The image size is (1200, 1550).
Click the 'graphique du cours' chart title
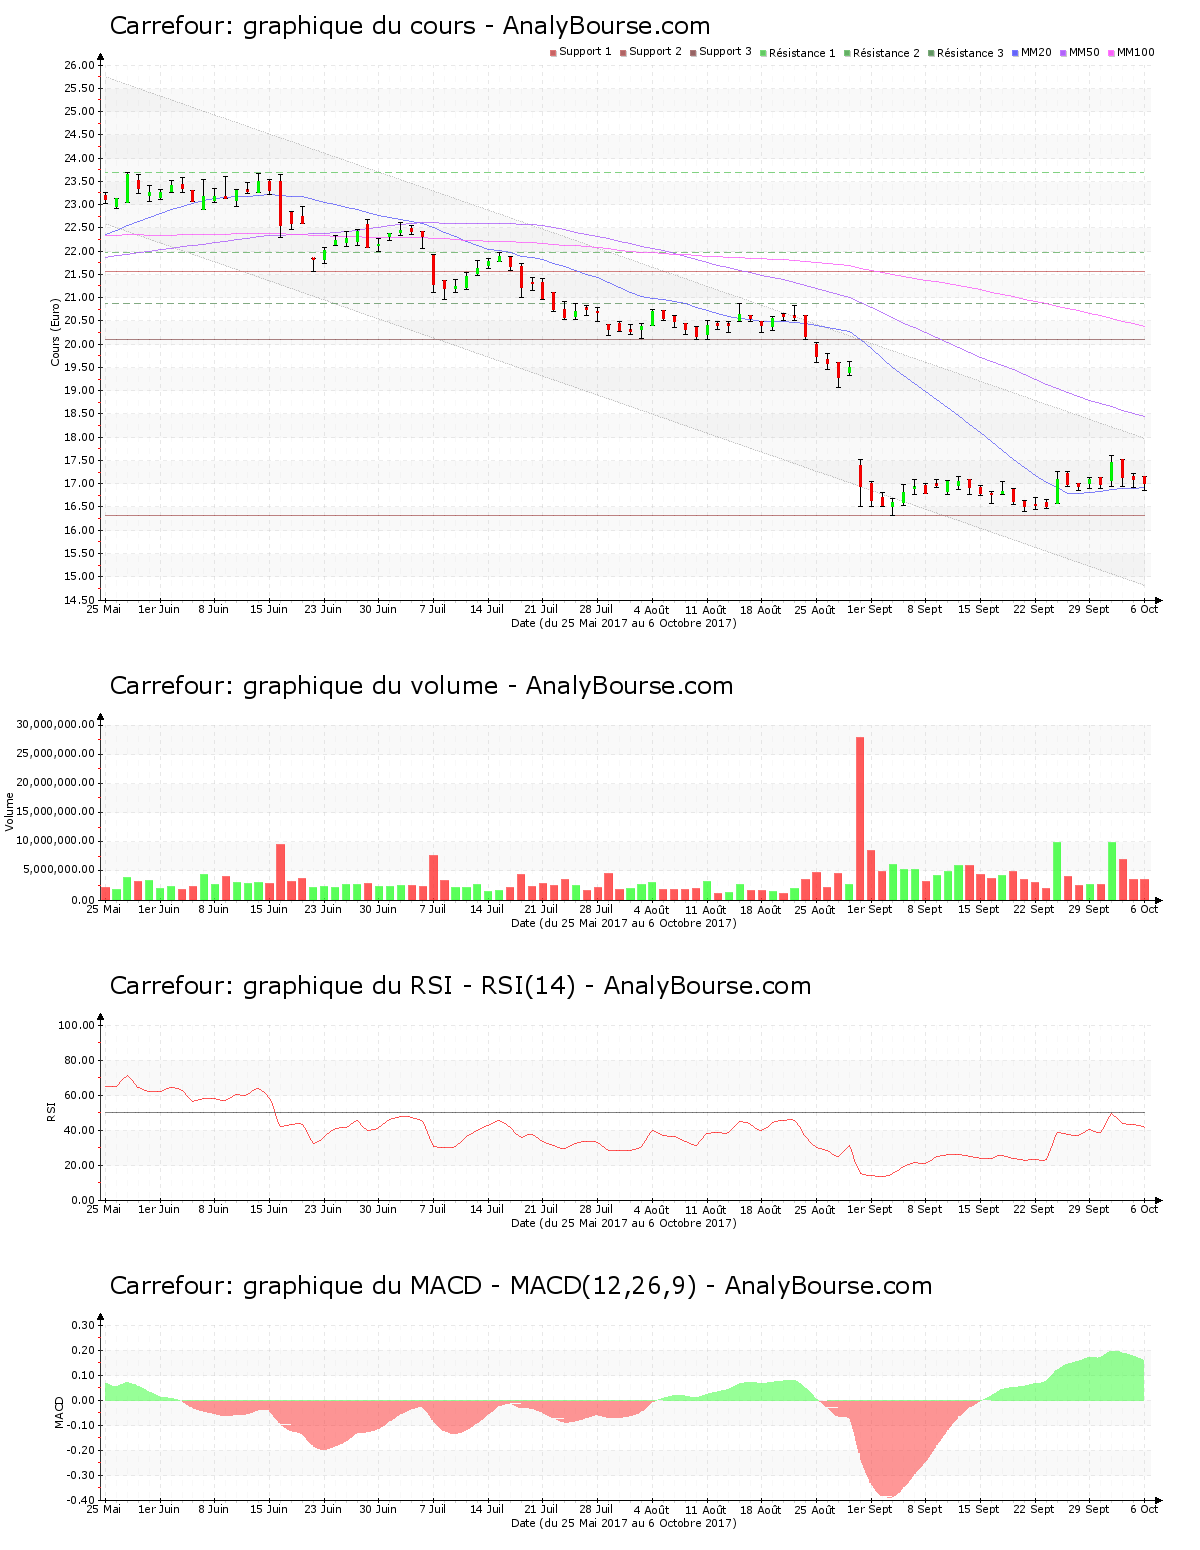pyautogui.click(x=410, y=26)
